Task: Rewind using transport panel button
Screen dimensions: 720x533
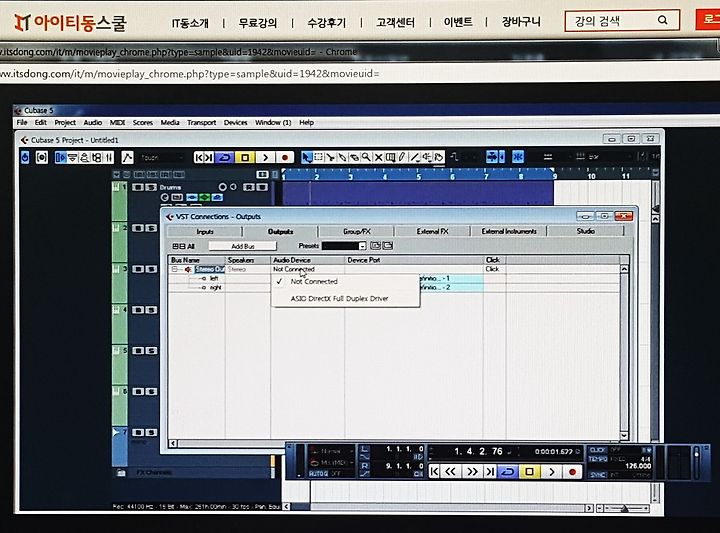Action: click(x=451, y=471)
